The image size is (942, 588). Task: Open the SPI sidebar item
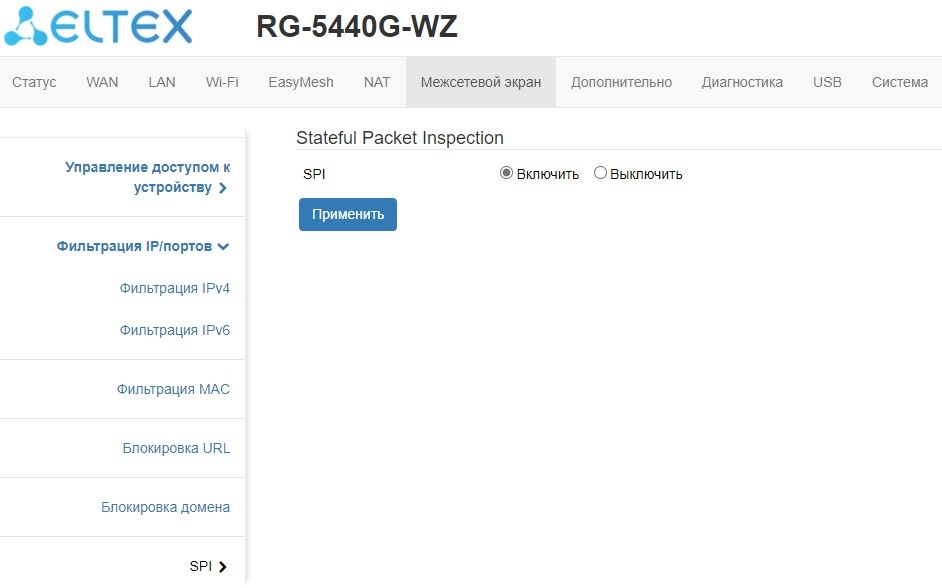208,566
